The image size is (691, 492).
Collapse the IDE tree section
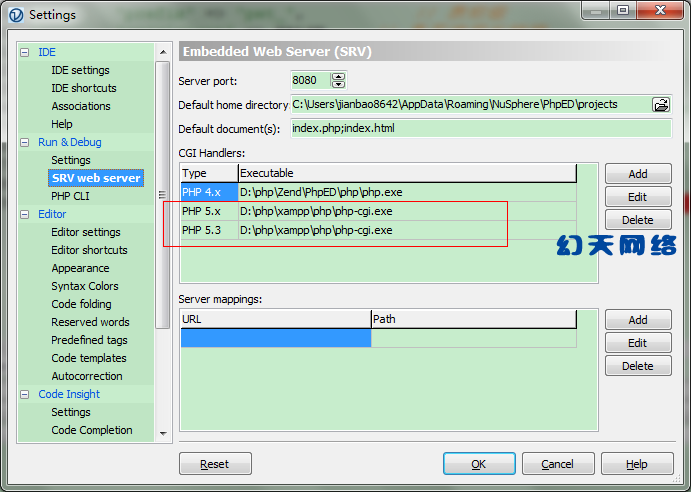coord(25,52)
